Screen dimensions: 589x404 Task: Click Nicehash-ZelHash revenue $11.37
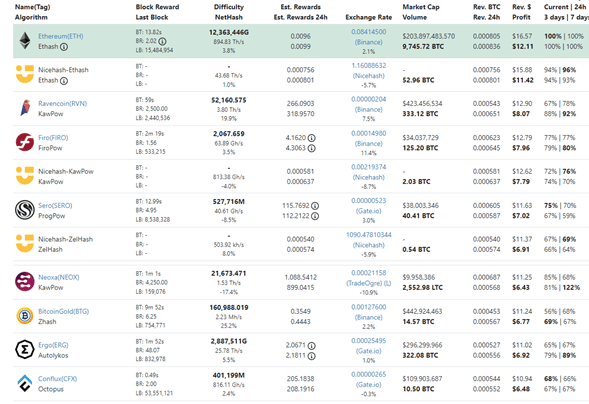point(522,239)
